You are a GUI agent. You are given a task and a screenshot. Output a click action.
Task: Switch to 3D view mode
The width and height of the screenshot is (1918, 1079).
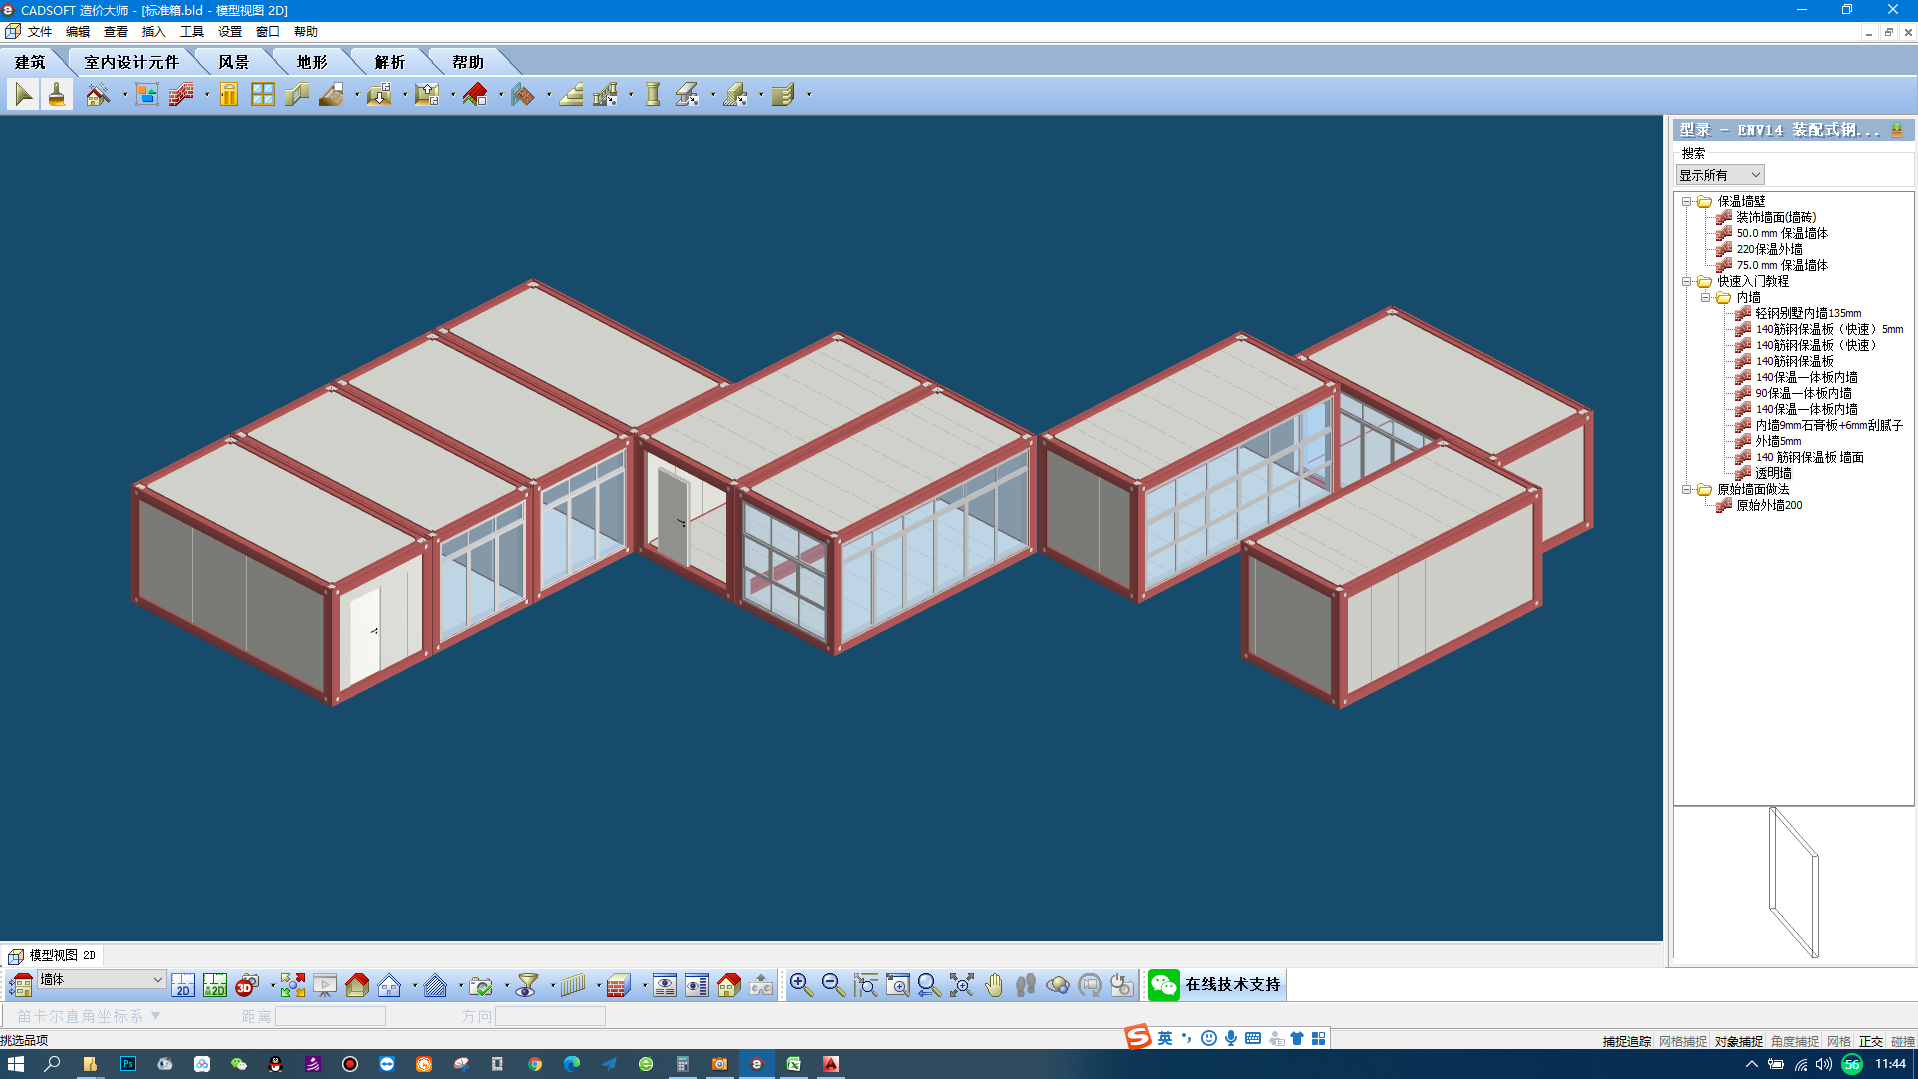pos(246,985)
